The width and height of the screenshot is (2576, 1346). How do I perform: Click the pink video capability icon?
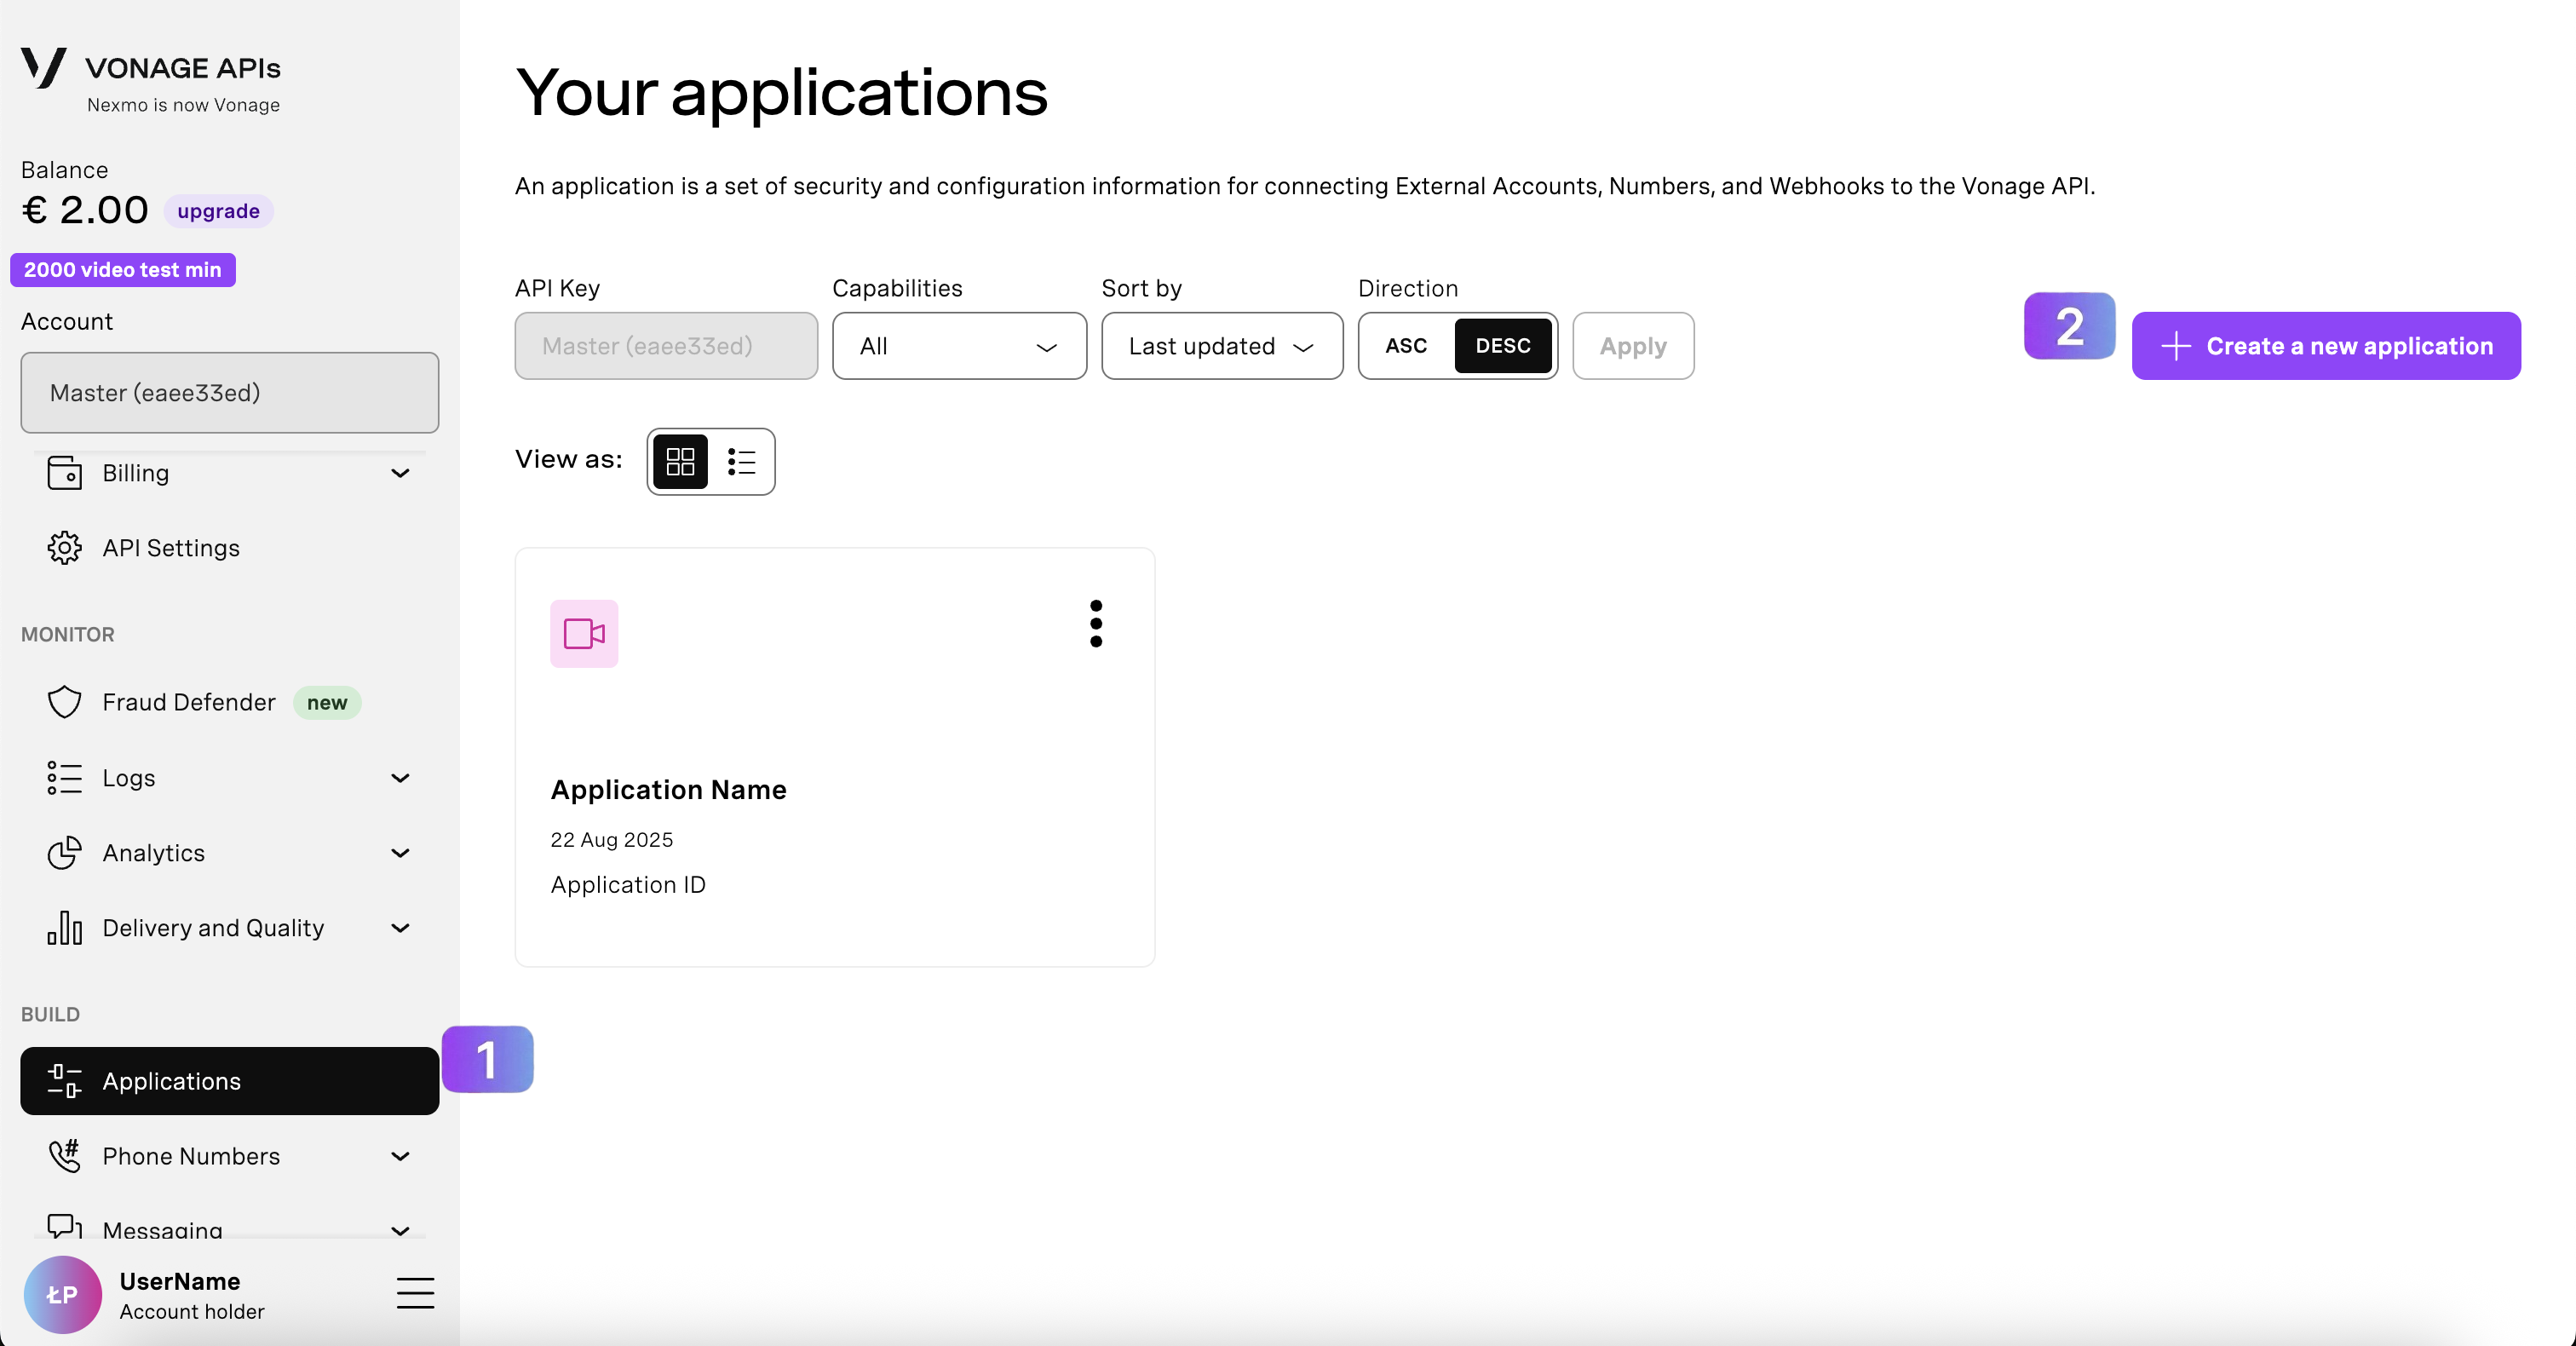point(584,634)
